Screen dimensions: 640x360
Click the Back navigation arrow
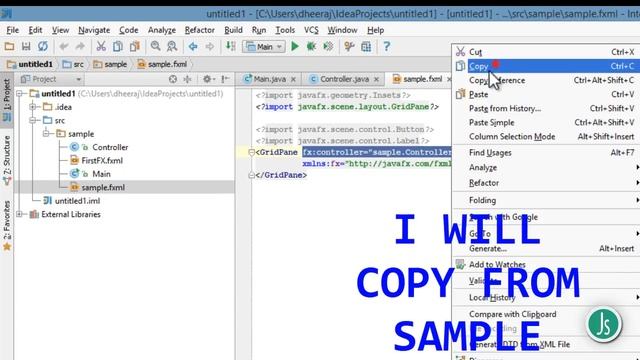tap(193, 47)
